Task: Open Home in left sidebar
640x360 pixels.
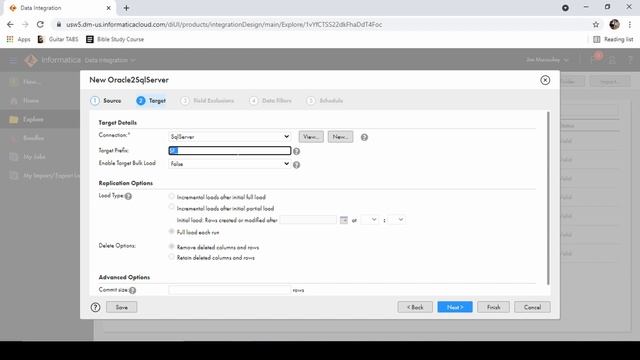Action: (31, 100)
